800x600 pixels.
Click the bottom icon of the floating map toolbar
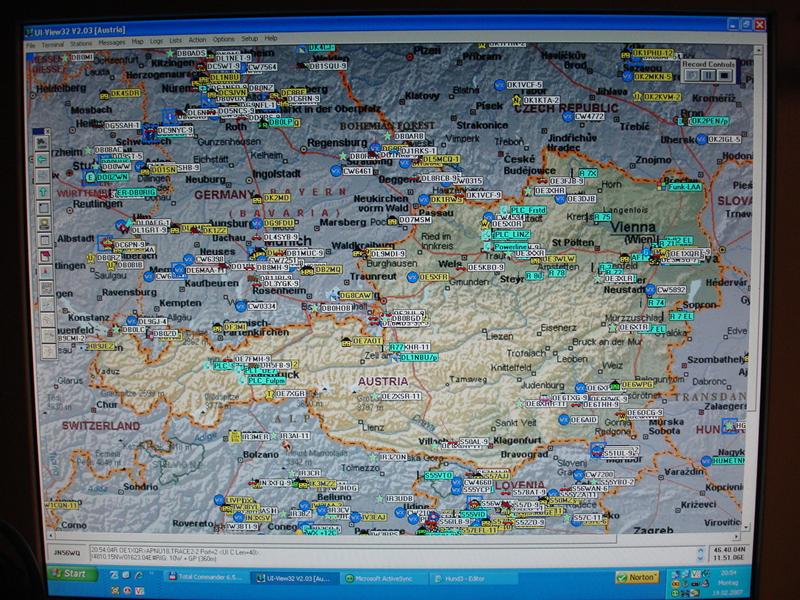(48, 351)
